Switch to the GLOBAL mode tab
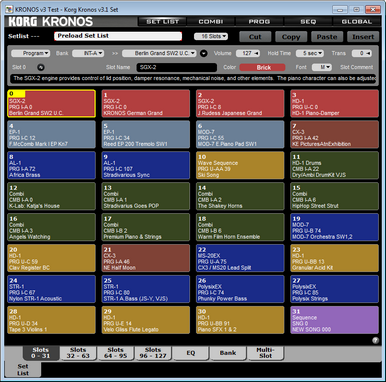This screenshot has width=386, height=382. pyautogui.click(x=356, y=22)
